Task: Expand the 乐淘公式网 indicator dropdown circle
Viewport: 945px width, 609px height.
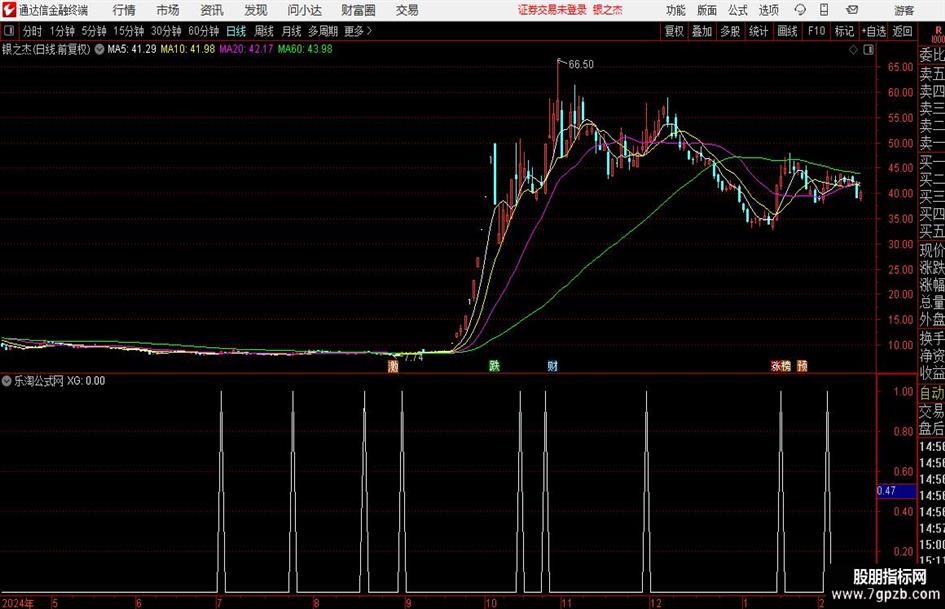Action: [x=7, y=381]
